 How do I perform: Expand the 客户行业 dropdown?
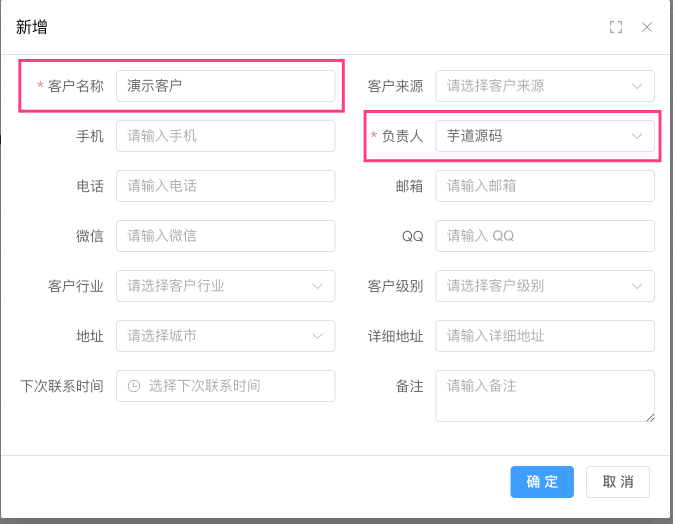225,286
